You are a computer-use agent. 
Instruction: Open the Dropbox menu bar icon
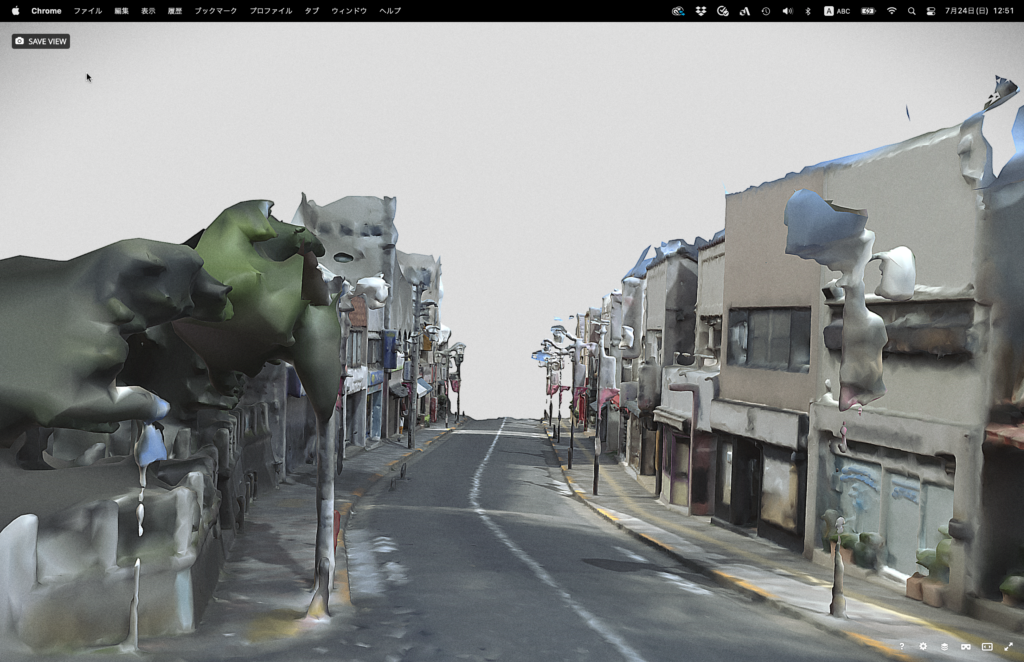701,11
